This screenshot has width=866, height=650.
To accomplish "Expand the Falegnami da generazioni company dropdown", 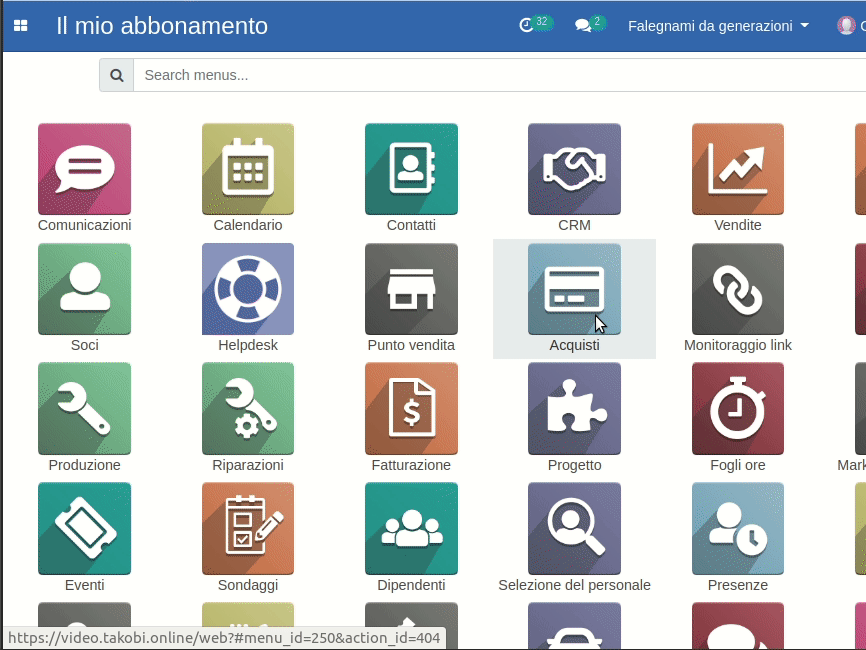I will point(719,26).
